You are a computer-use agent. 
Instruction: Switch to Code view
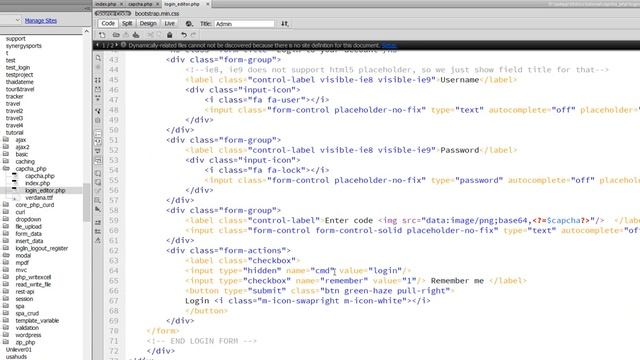tap(108, 24)
